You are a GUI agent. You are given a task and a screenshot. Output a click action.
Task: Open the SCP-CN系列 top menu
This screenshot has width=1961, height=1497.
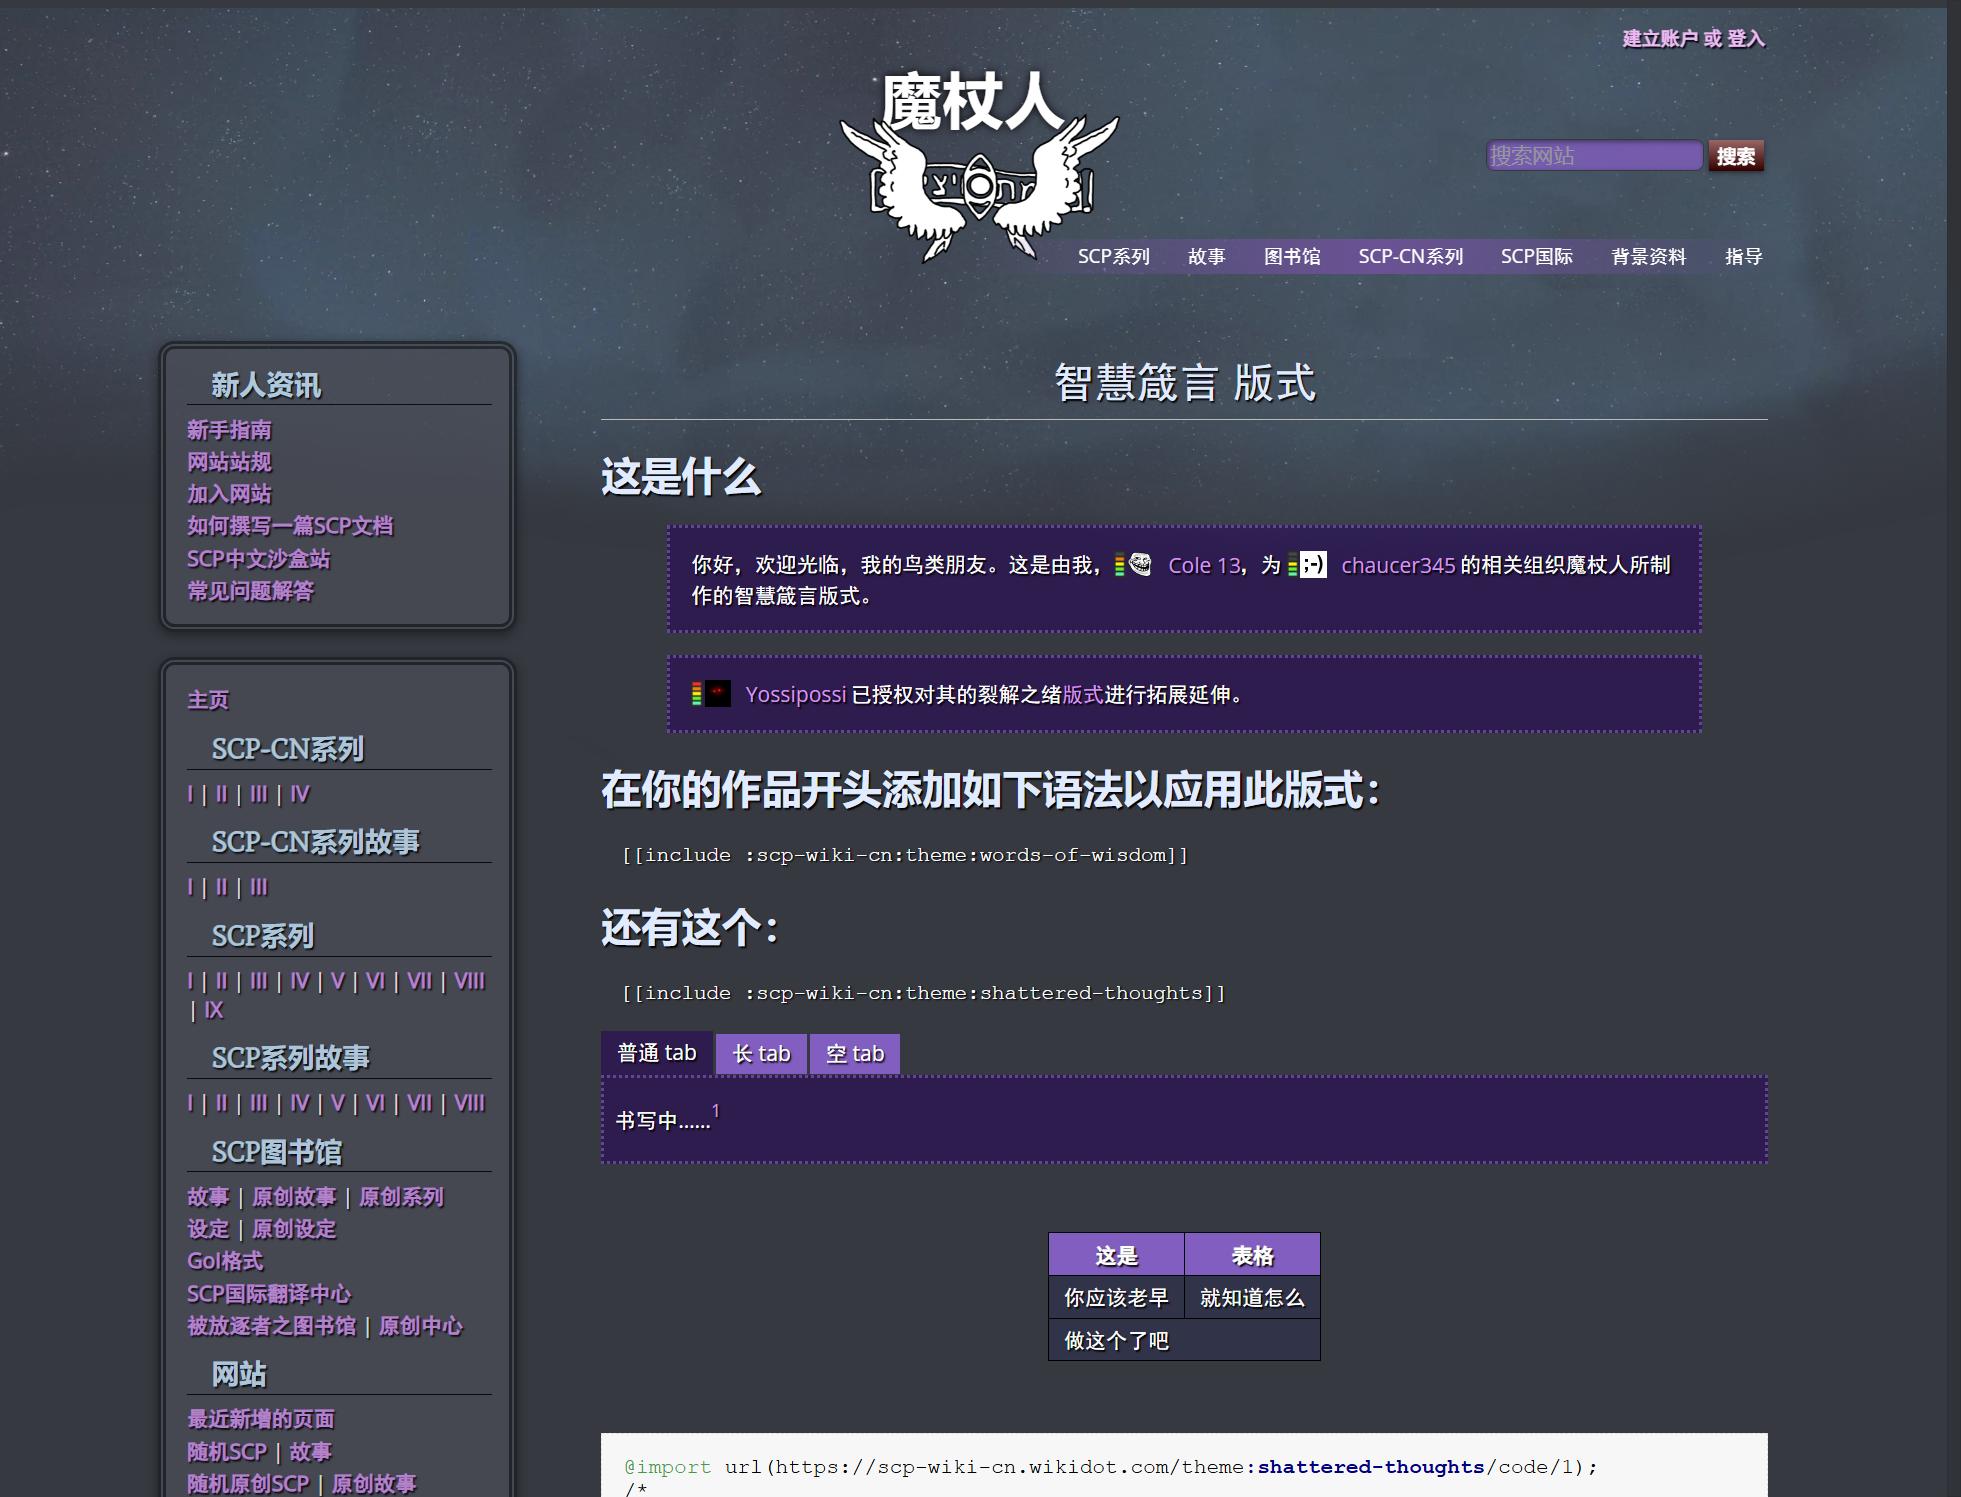point(1410,257)
